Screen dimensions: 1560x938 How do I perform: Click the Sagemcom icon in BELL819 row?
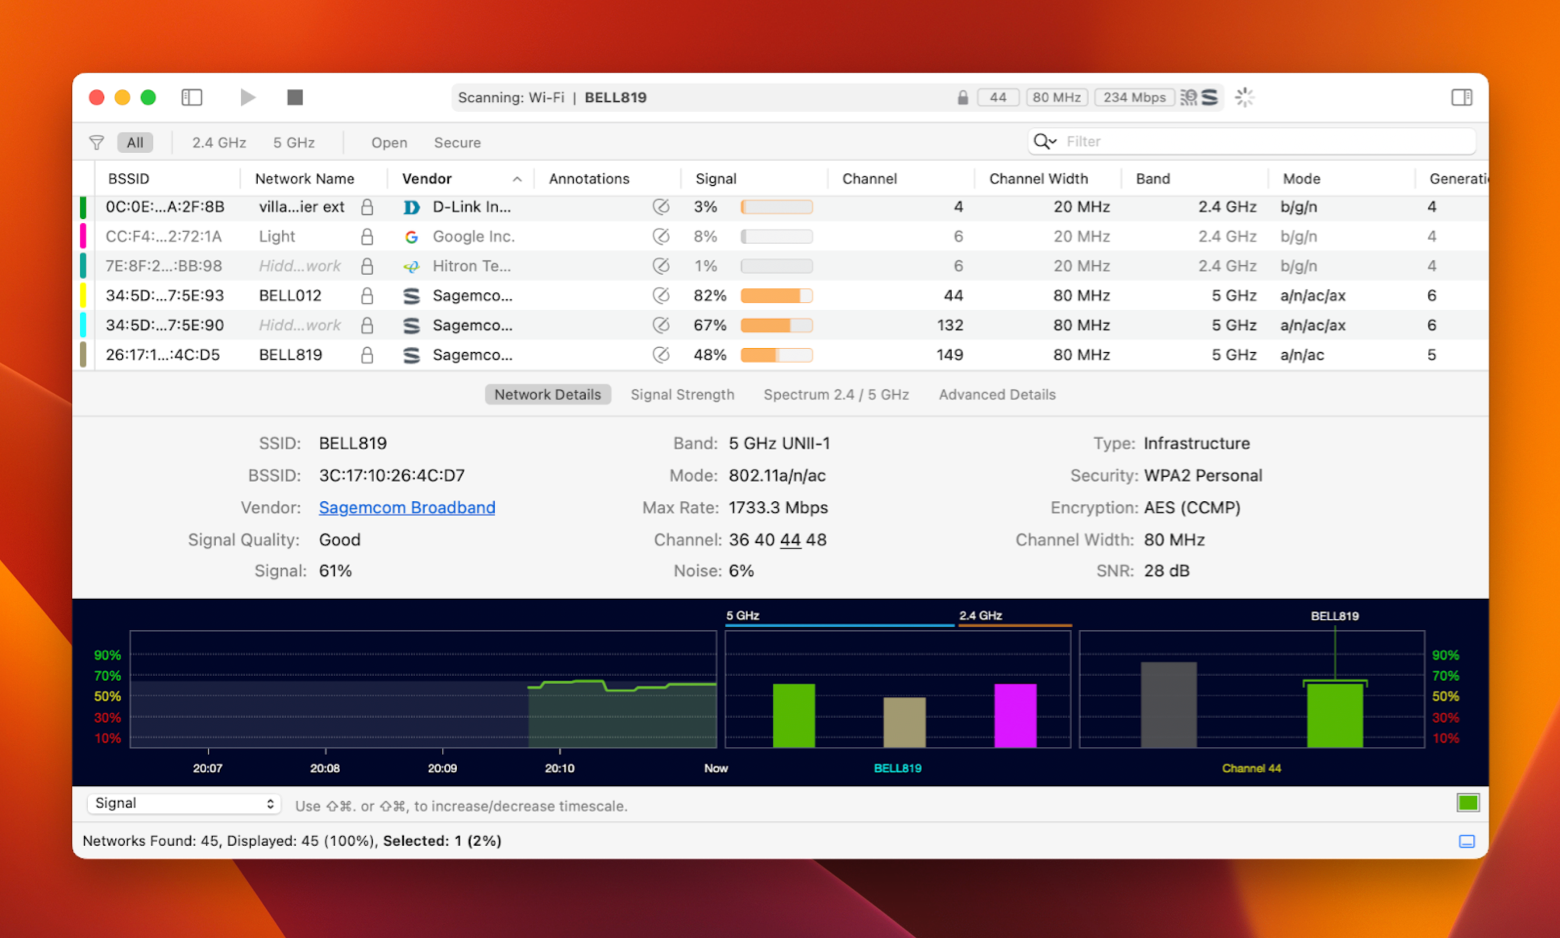tap(411, 355)
